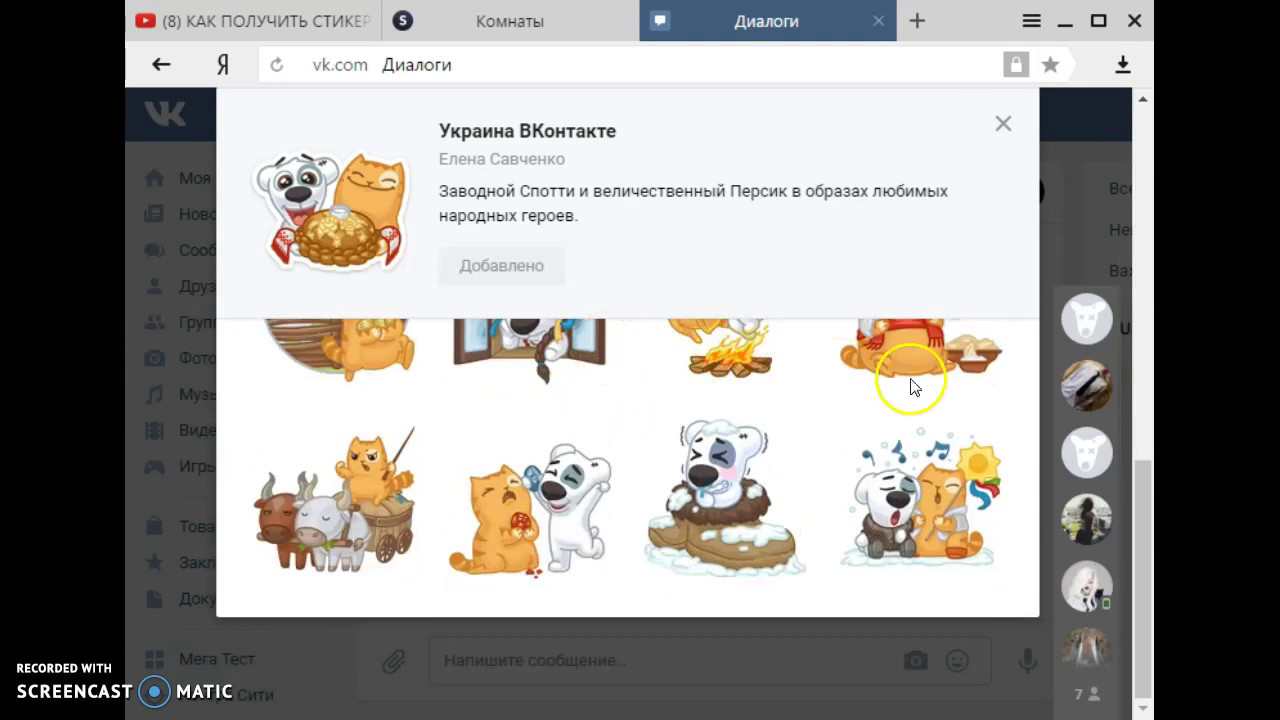Open a new tab with plus button
This screenshot has width=1280, height=720.
coord(917,21)
